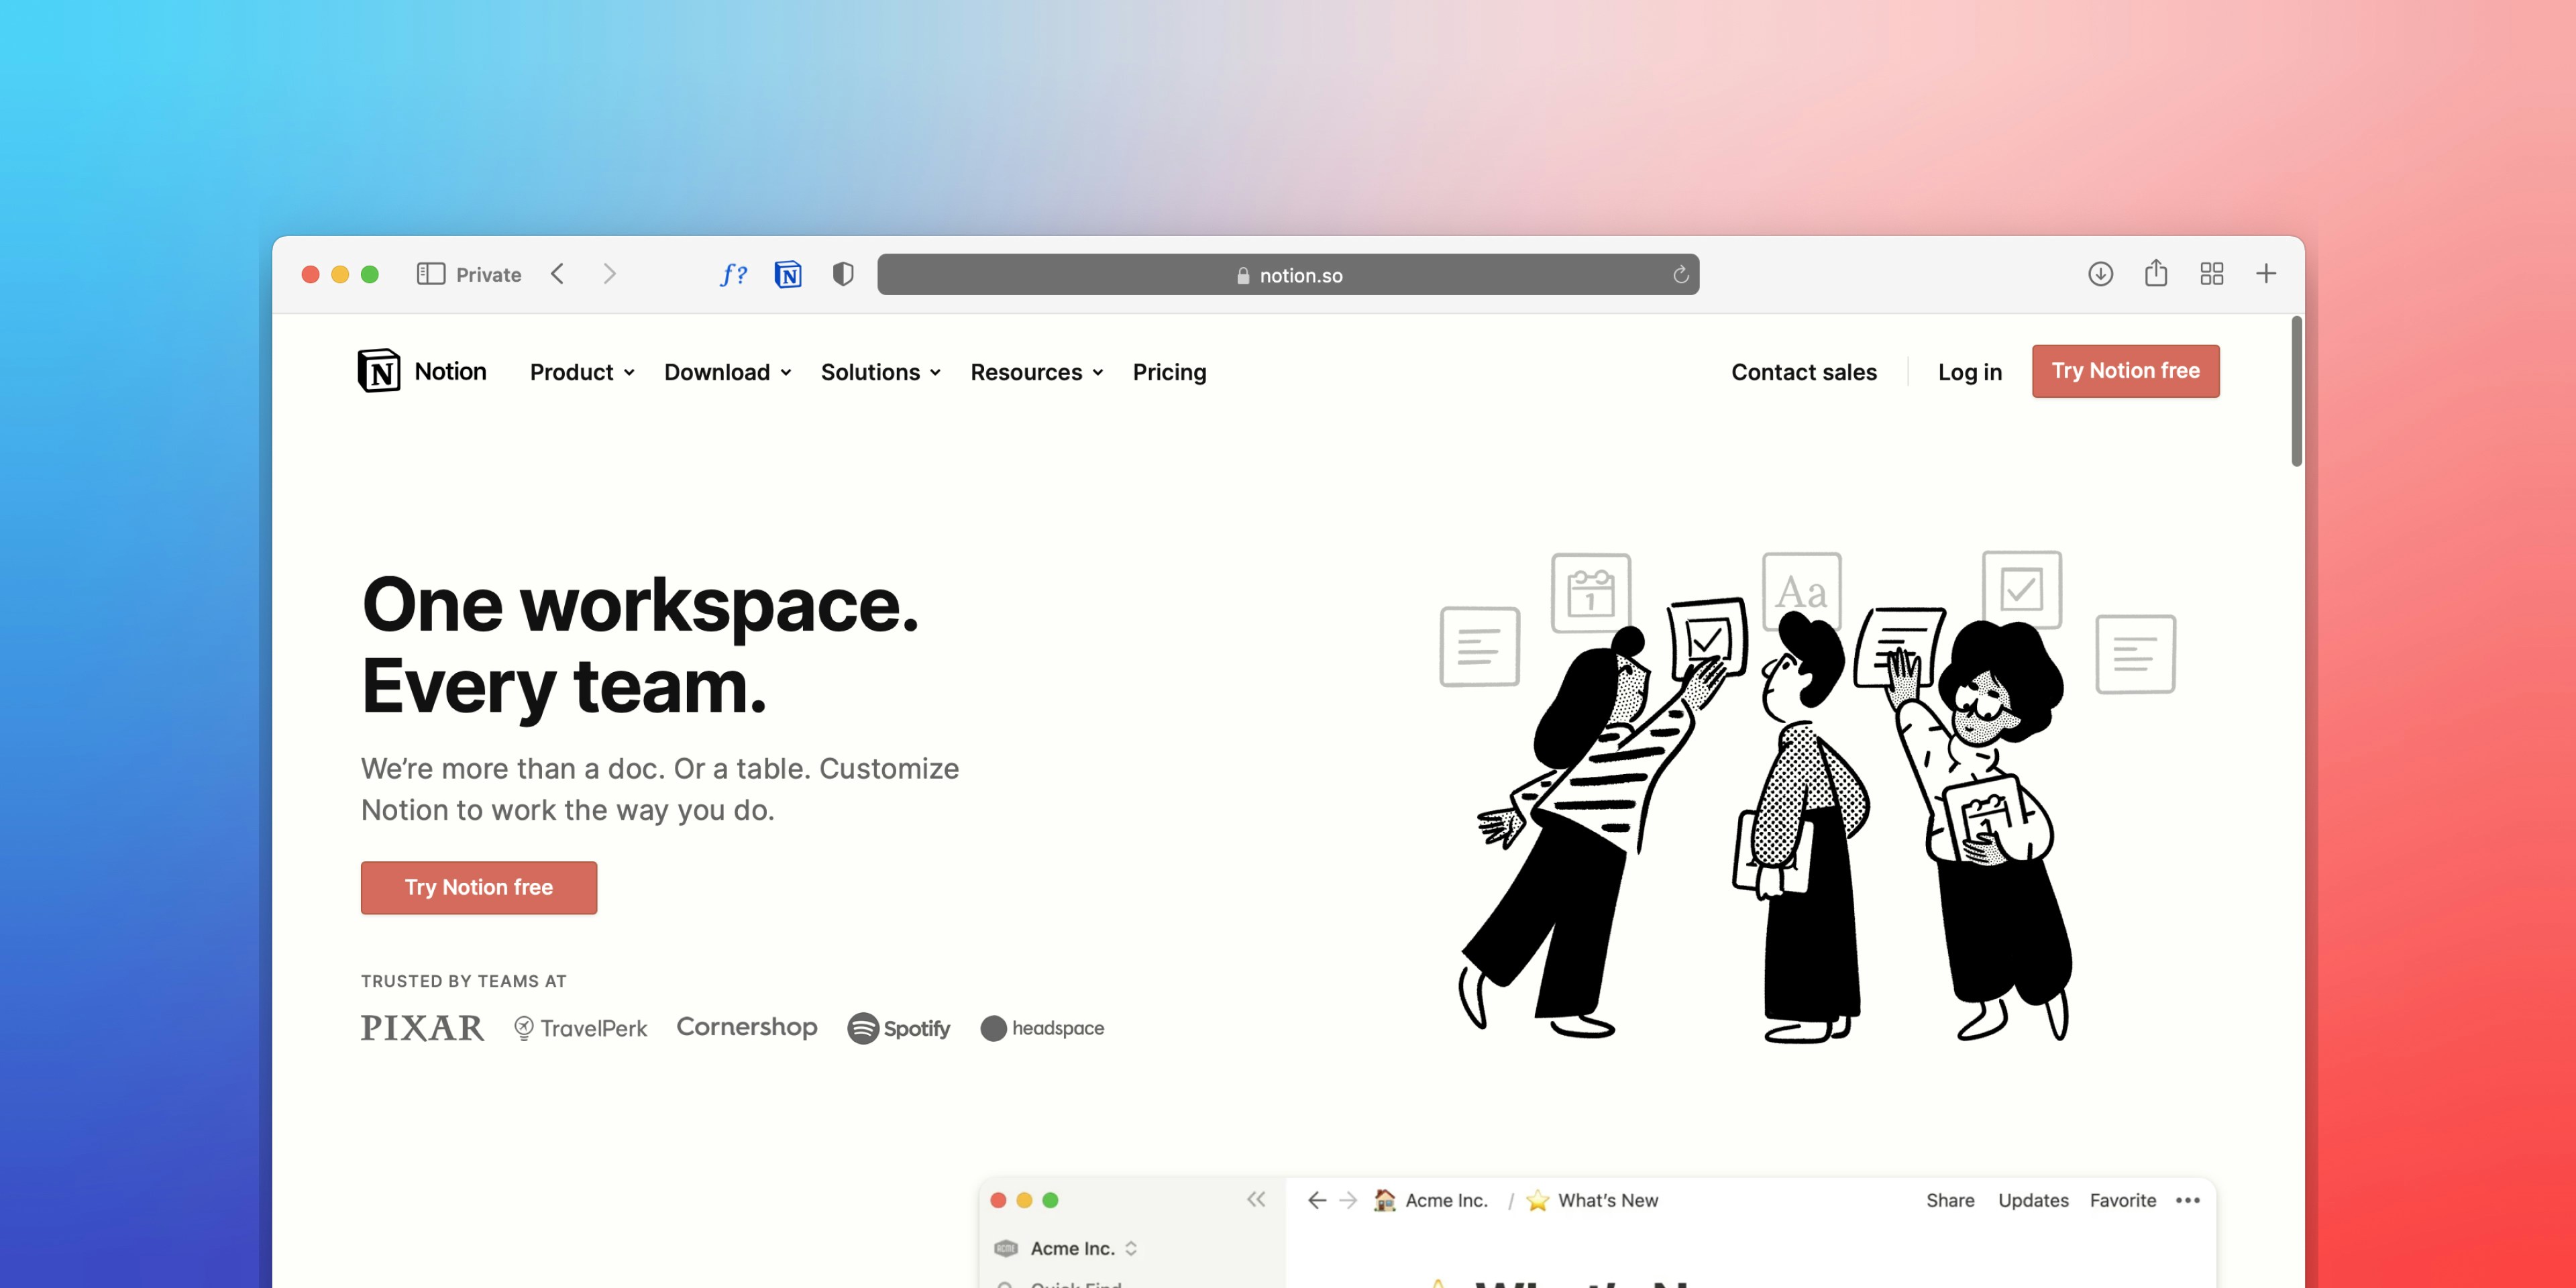The width and height of the screenshot is (2576, 1288).
Task: Click the FiraCode extension icon
Action: tap(736, 274)
